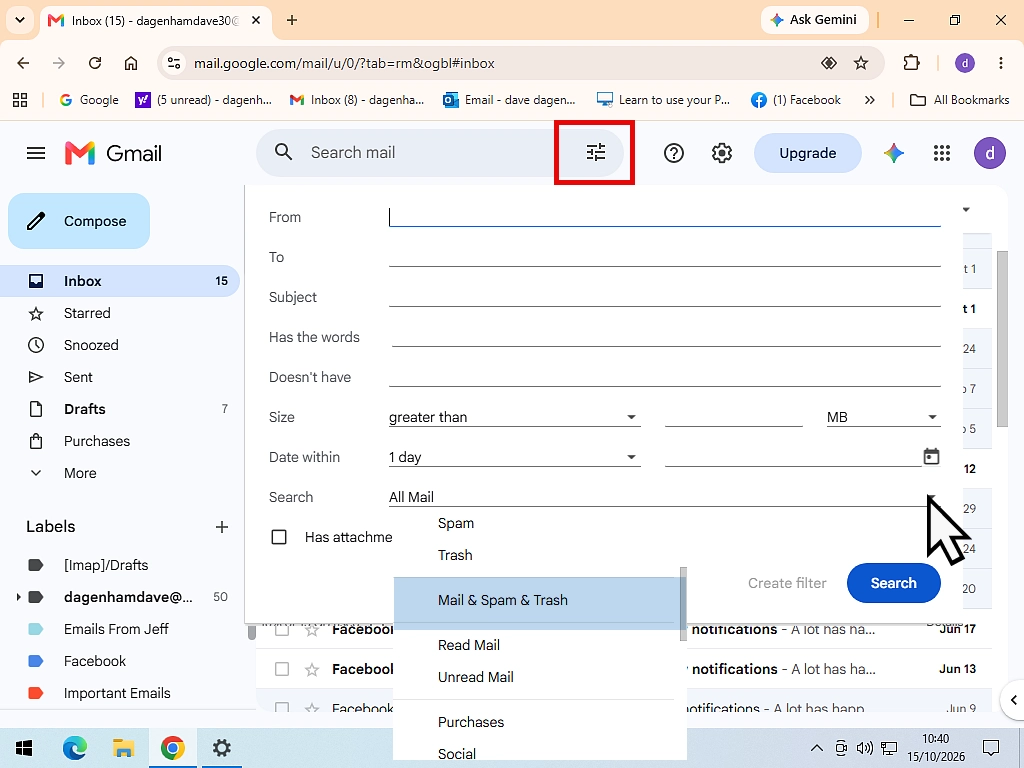
Task: Click Create filter
Action: (787, 583)
